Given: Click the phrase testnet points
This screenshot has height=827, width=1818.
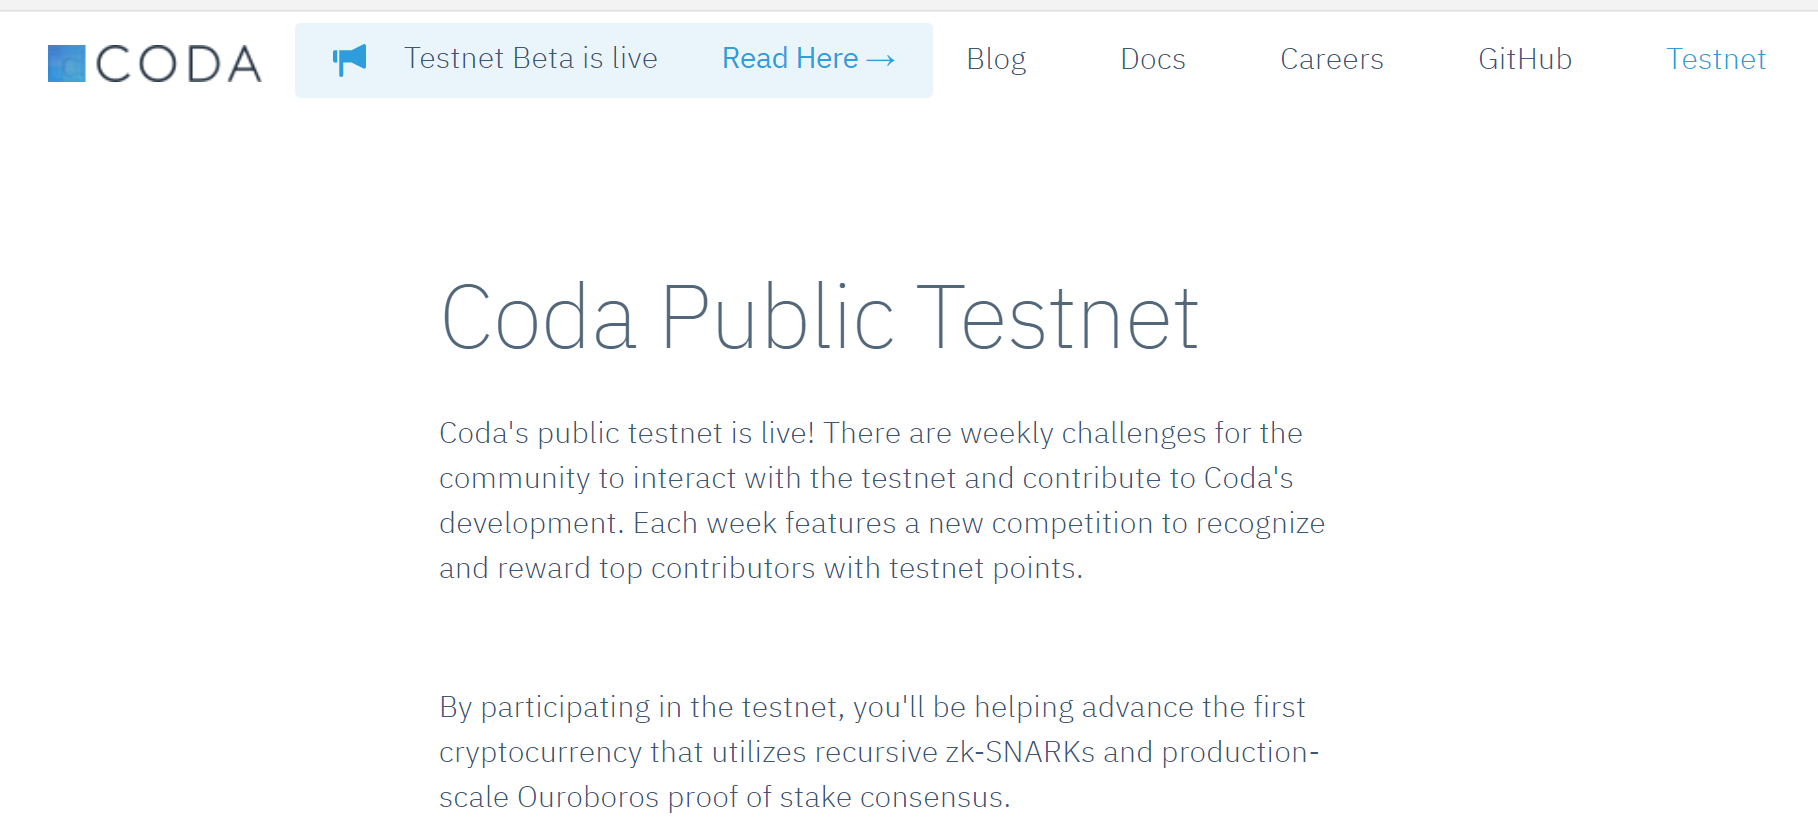Looking at the screenshot, I should tap(984, 568).
